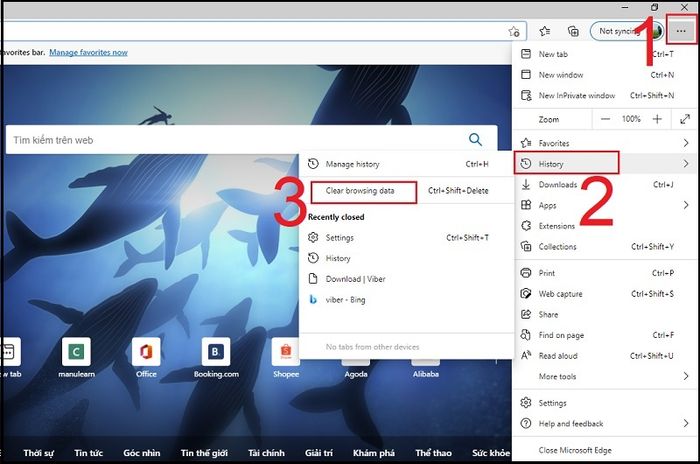
Task: Expand the Apps submenu arrow
Action: (x=686, y=205)
